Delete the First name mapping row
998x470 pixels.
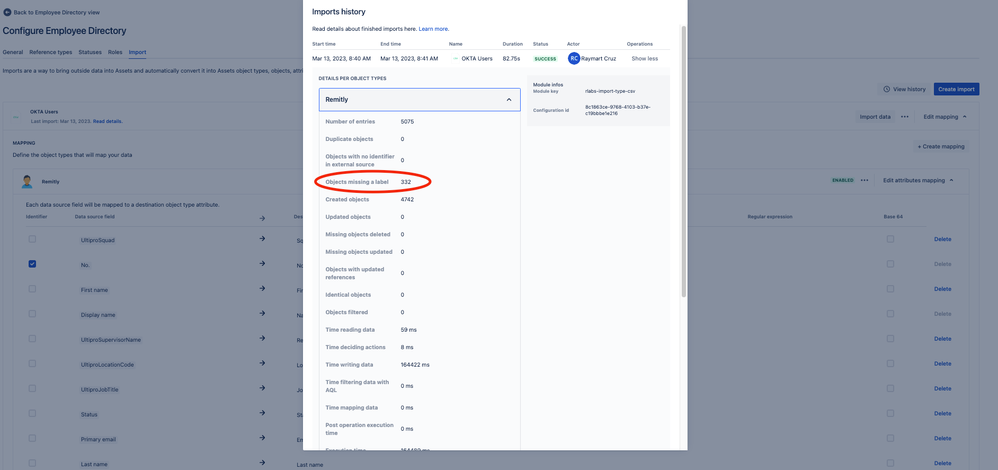(942, 289)
